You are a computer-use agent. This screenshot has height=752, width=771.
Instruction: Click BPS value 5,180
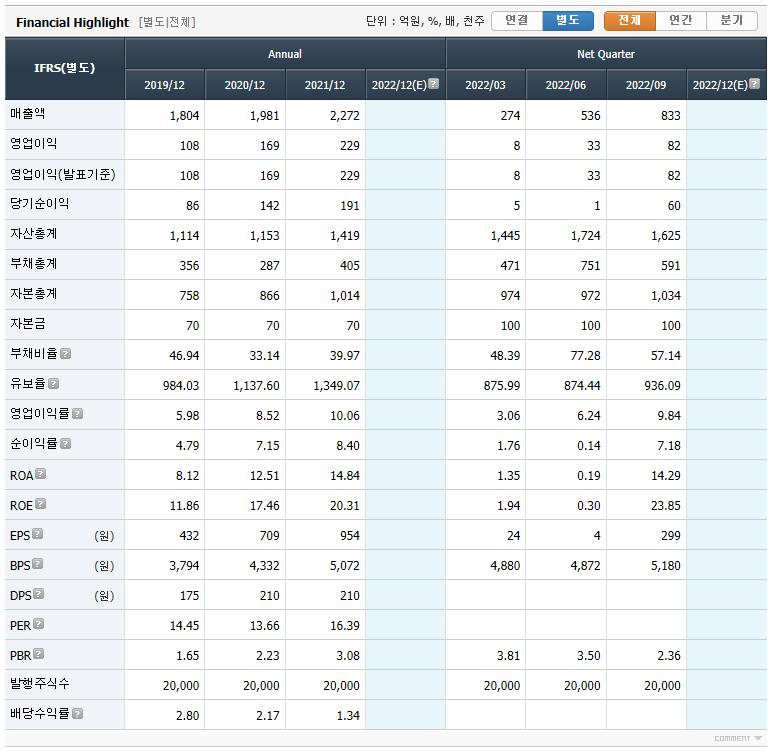click(666, 566)
